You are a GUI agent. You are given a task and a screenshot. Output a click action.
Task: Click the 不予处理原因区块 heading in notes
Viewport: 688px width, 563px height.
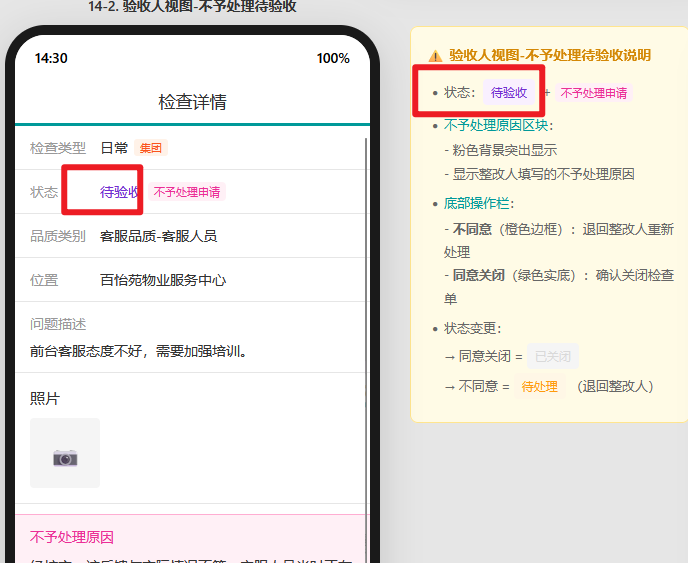(496, 126)
